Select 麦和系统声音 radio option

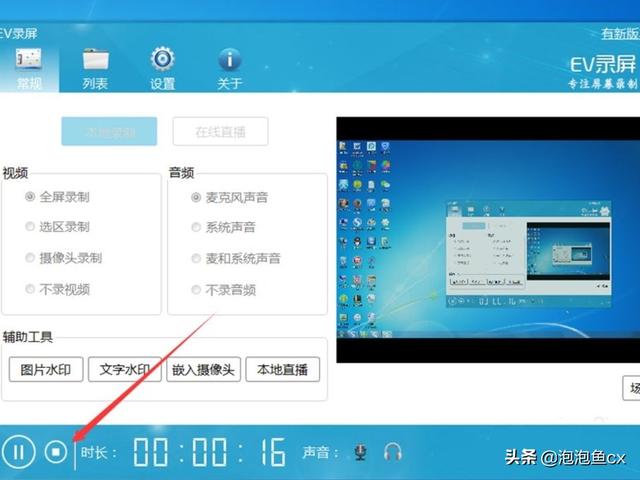(x=236, y=258)
